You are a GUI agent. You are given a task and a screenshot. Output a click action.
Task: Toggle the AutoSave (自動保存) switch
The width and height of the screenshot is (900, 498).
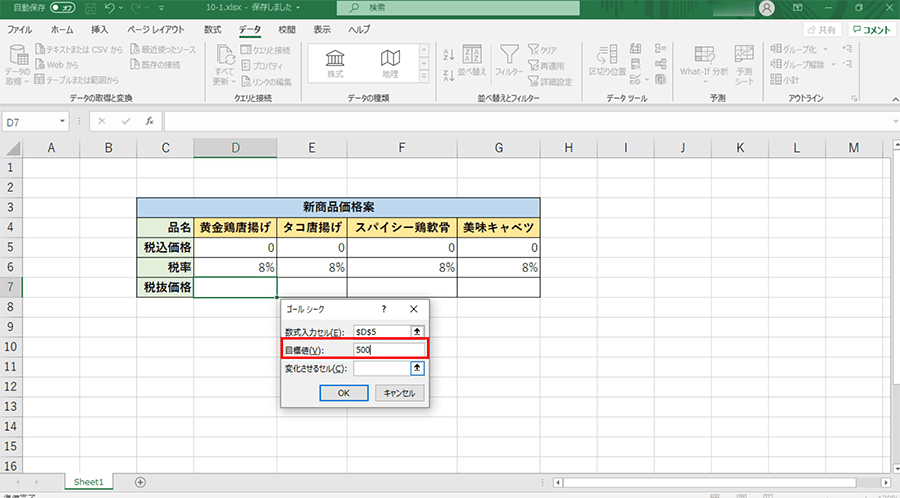[62, 8]
